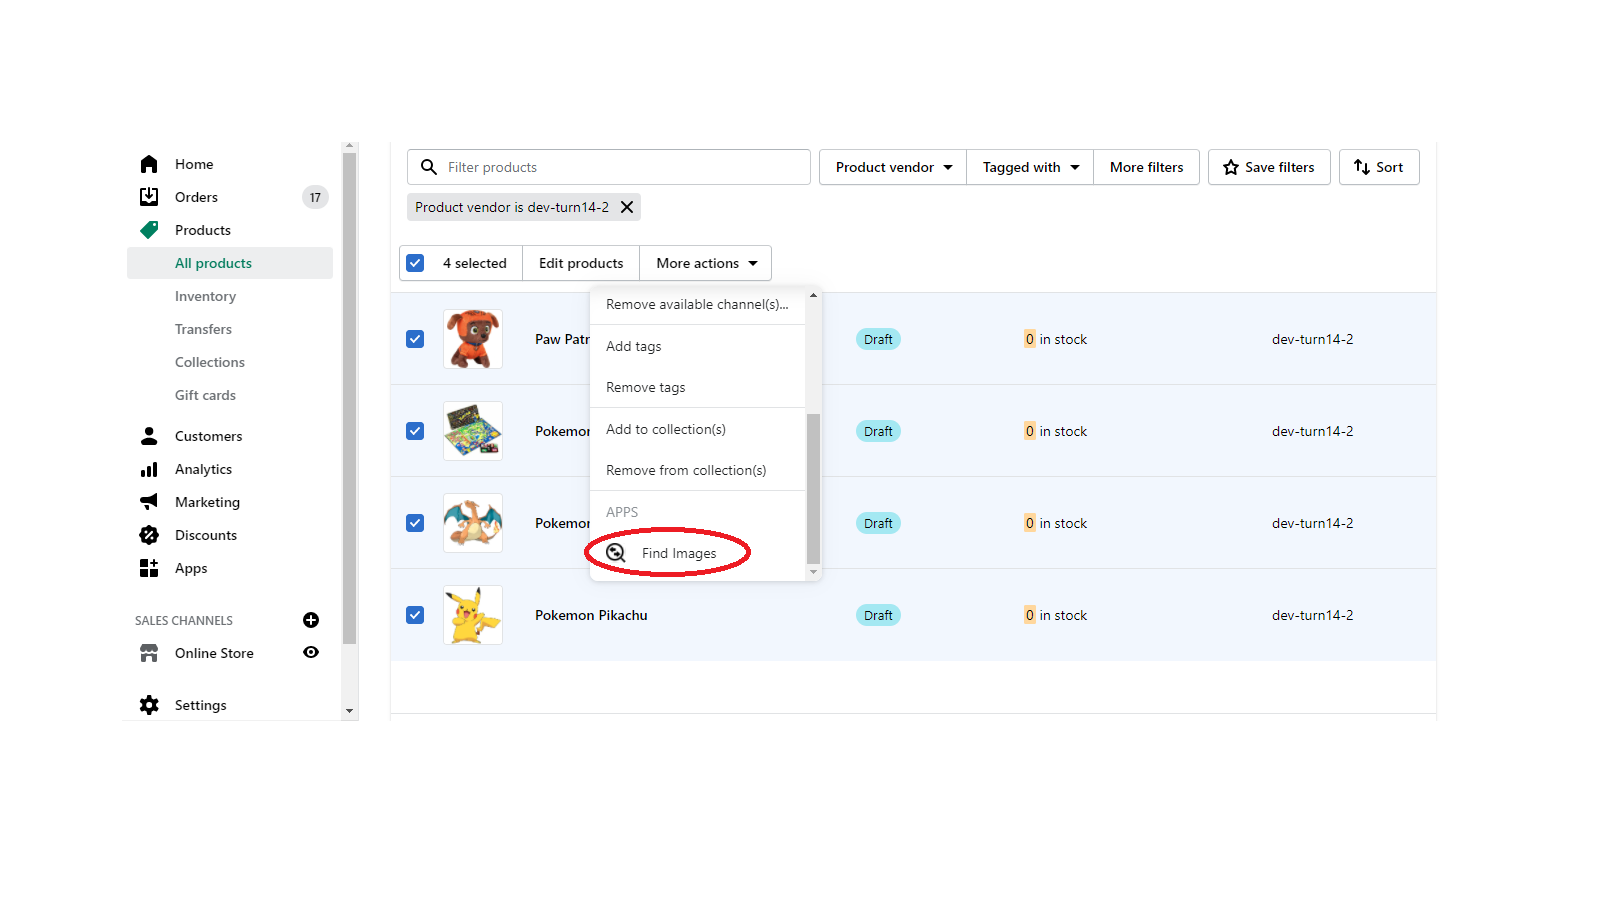Screen dimensions: 1600x900
Task: Choose Find Images from the menu
Action: point(679,553)
